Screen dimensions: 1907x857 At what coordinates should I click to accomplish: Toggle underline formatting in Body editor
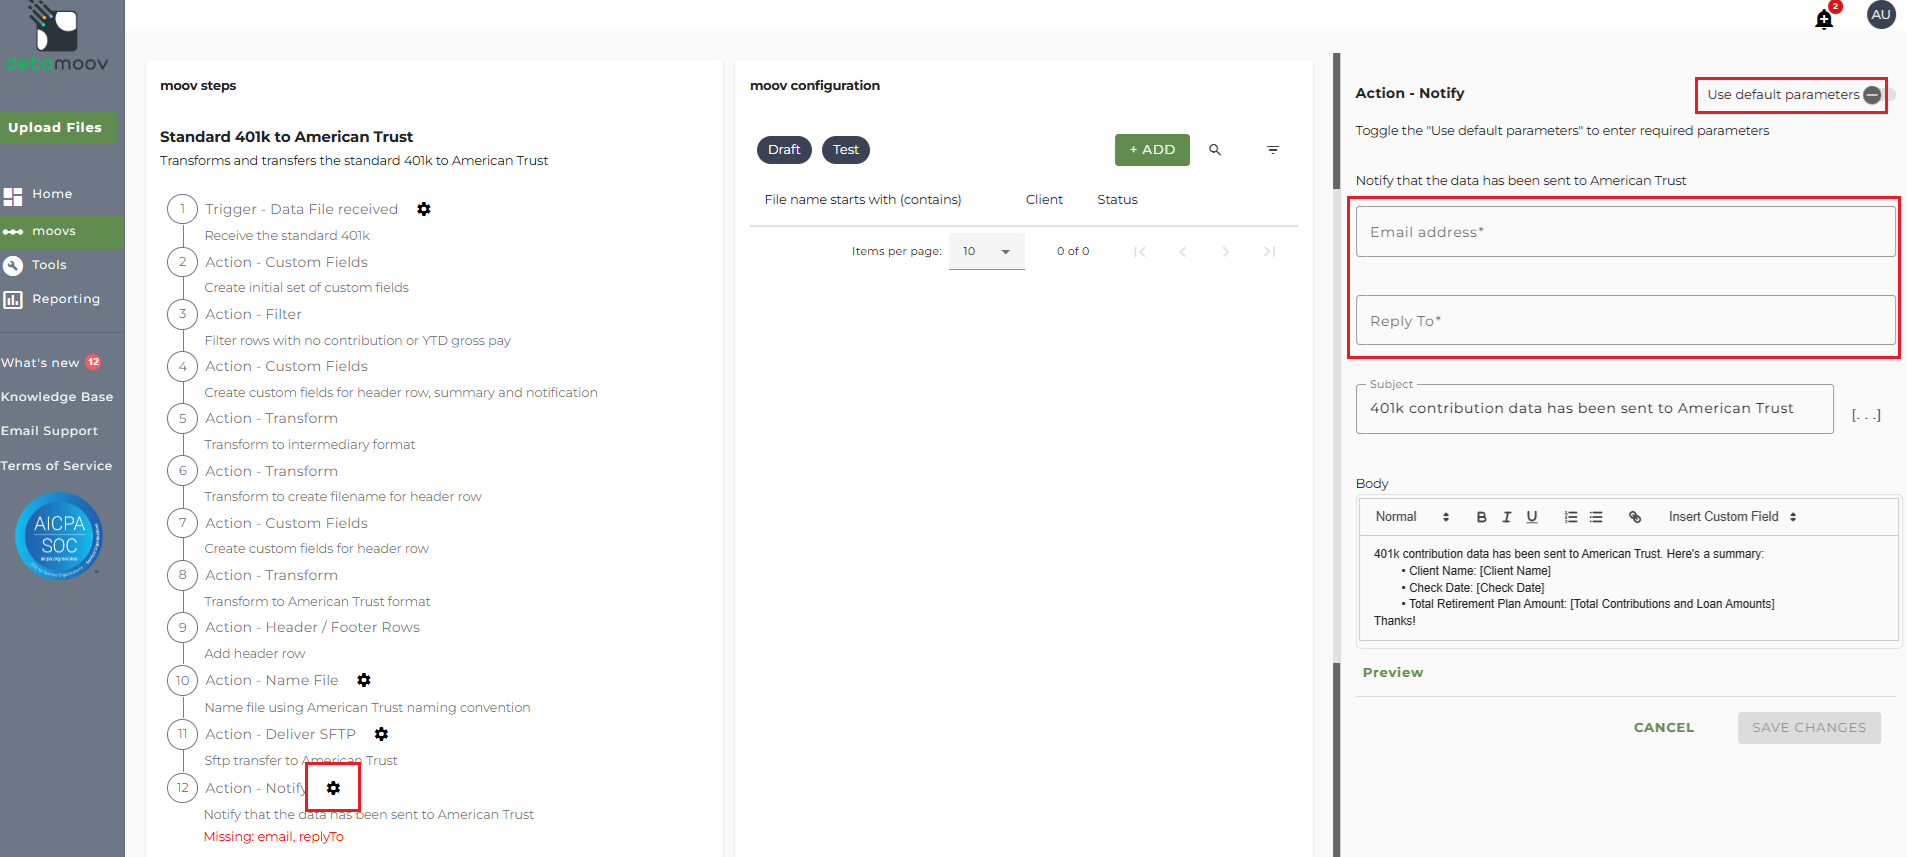pyautogui.click(x=1532, y=517)
